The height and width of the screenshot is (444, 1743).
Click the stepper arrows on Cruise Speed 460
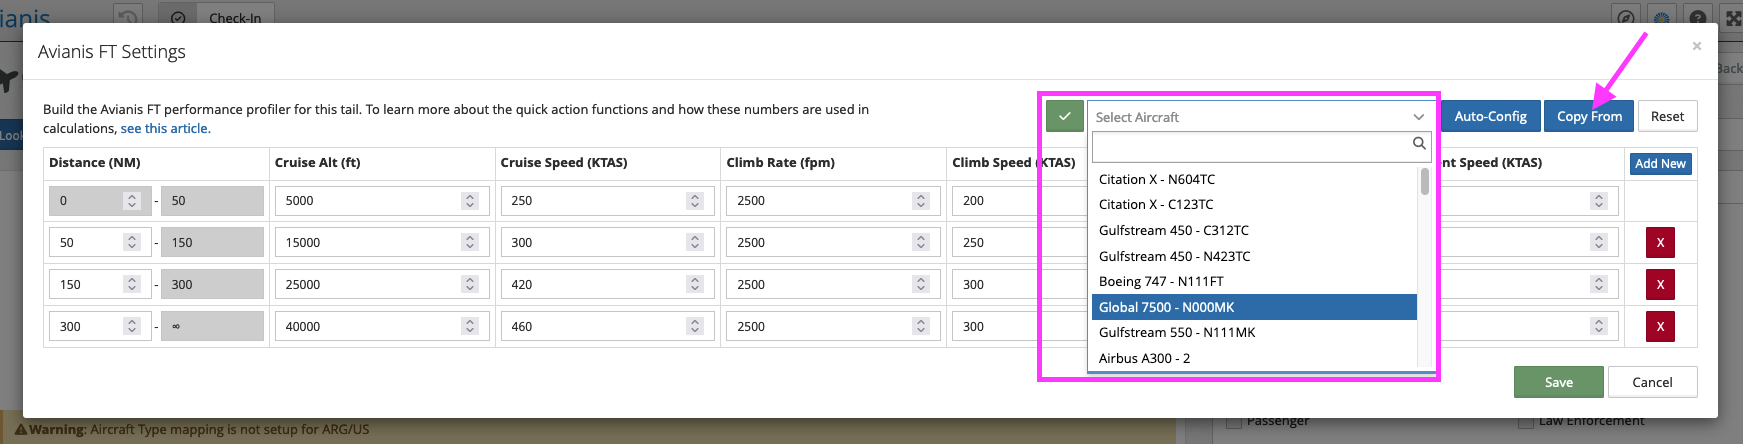coord(695,326)
